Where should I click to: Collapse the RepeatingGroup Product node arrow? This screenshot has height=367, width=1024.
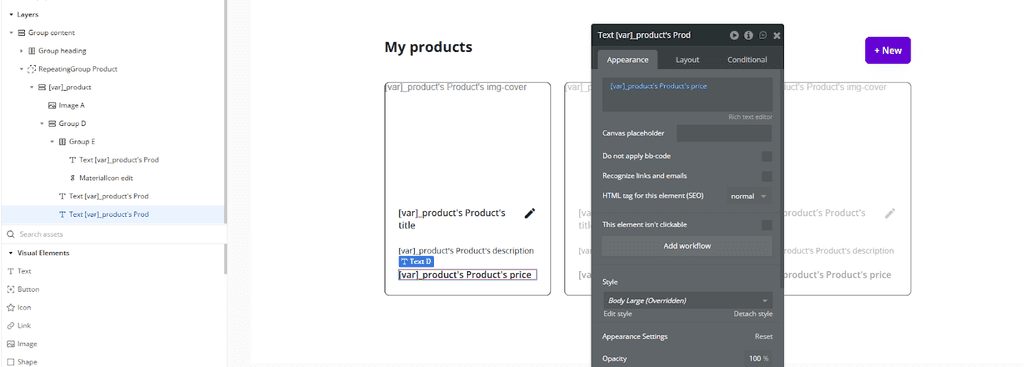pyautogui.click(x=22, y=69)
